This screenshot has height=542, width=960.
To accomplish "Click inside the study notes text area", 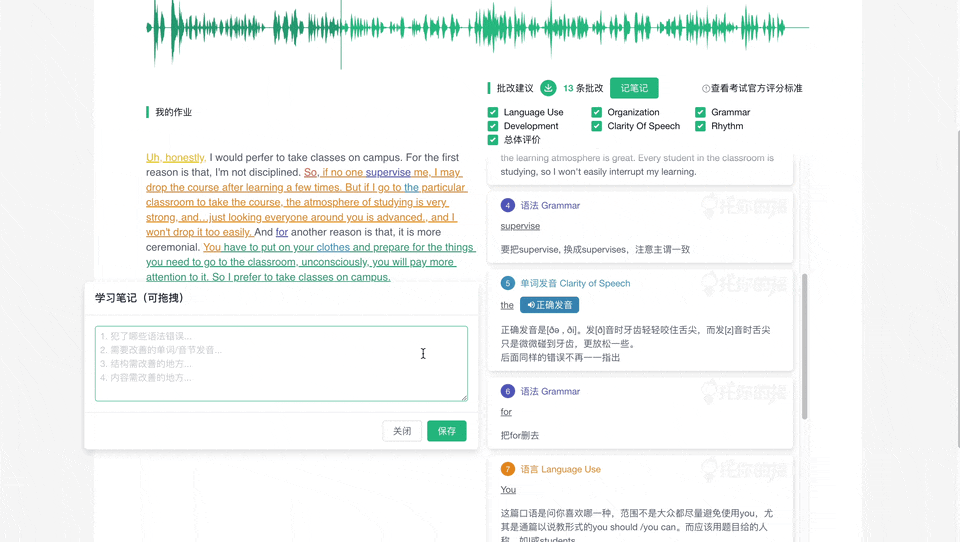I will click(x=281, y=363).
